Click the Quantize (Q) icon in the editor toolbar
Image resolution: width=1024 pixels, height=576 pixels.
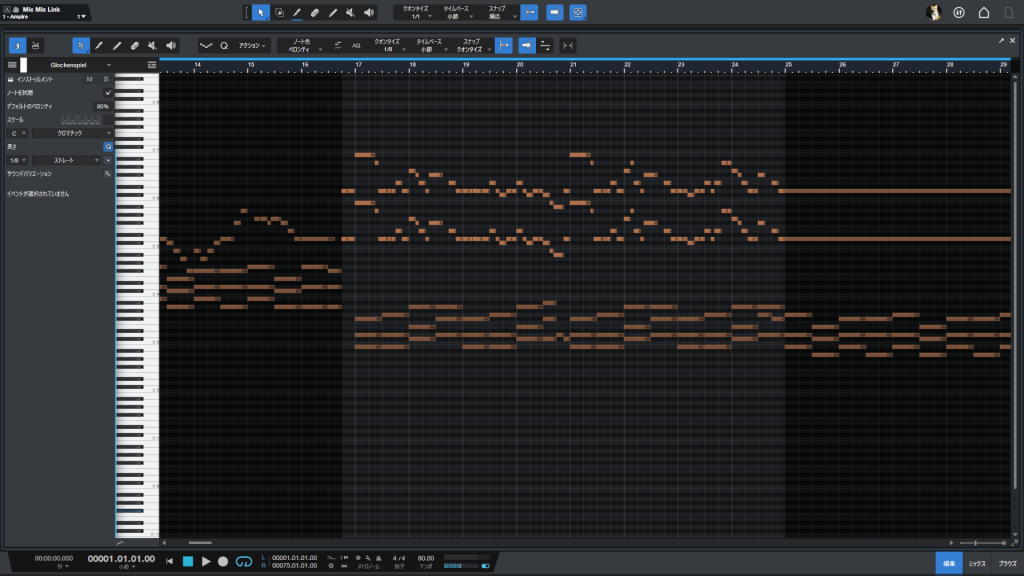tap(224, 45)
